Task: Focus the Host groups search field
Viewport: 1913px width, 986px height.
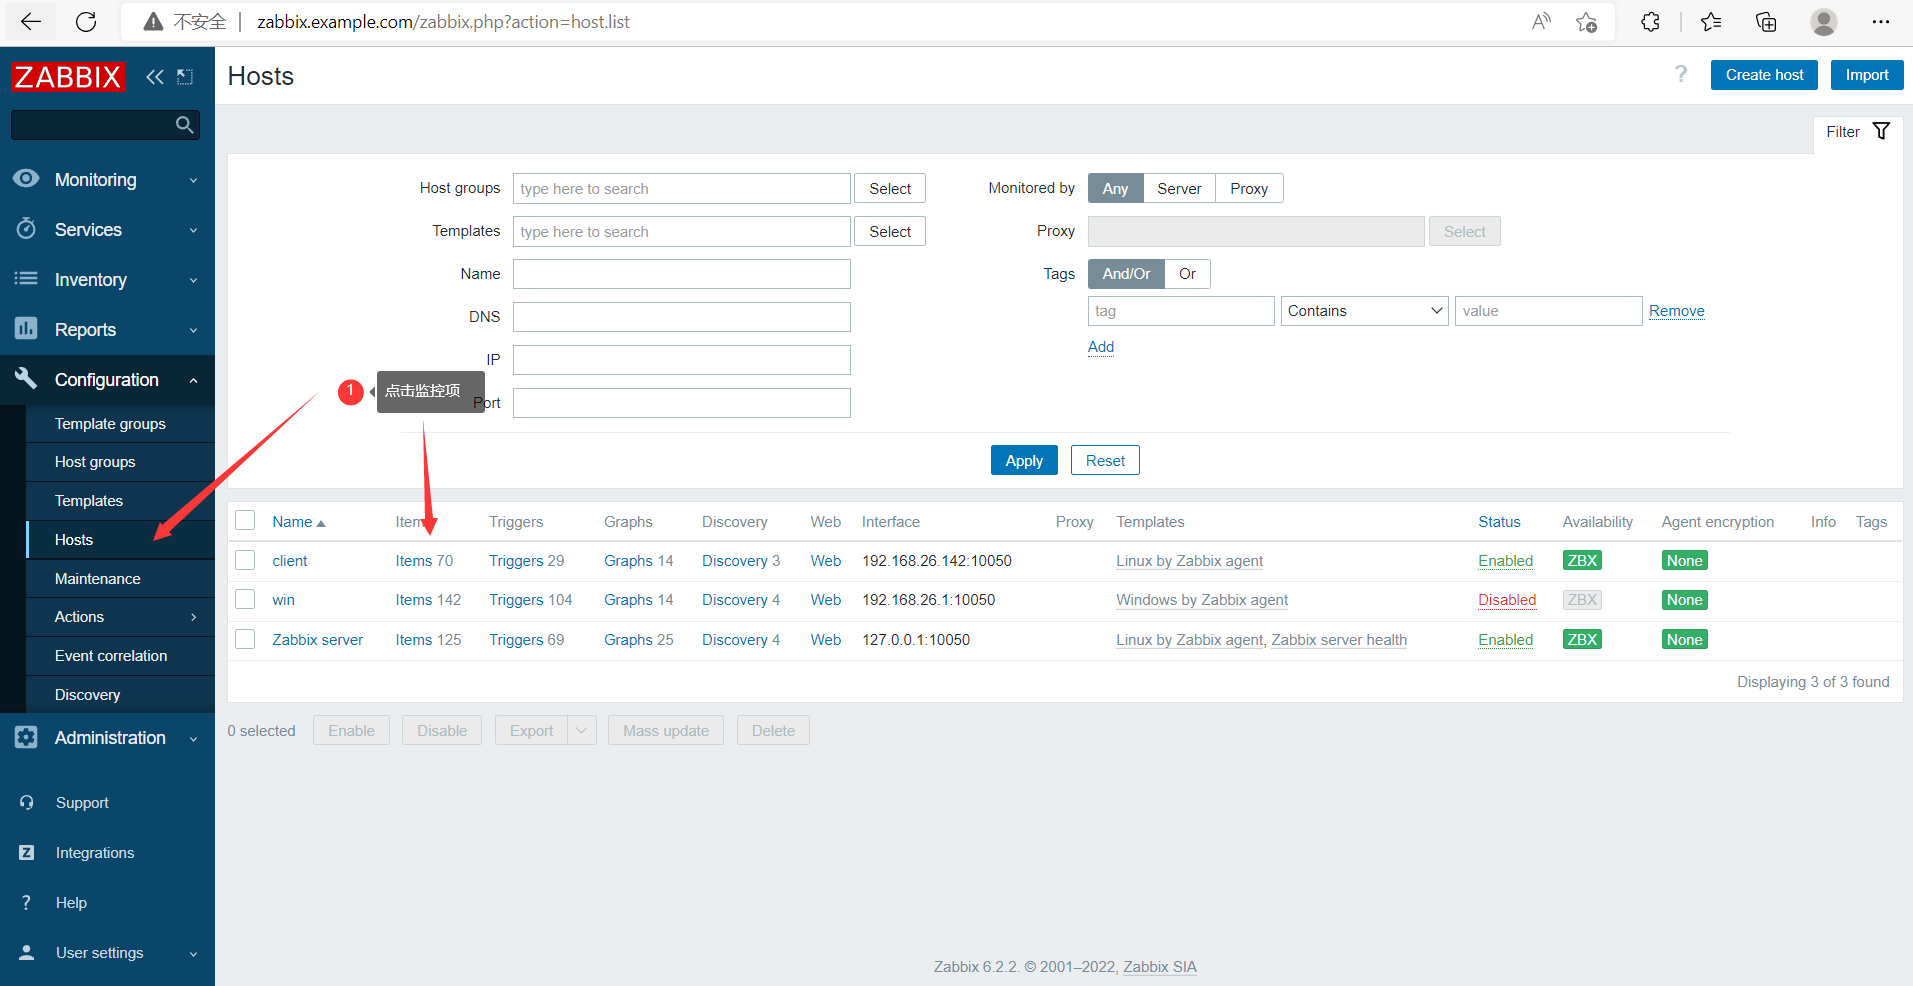Action: [x=682, y=188]
